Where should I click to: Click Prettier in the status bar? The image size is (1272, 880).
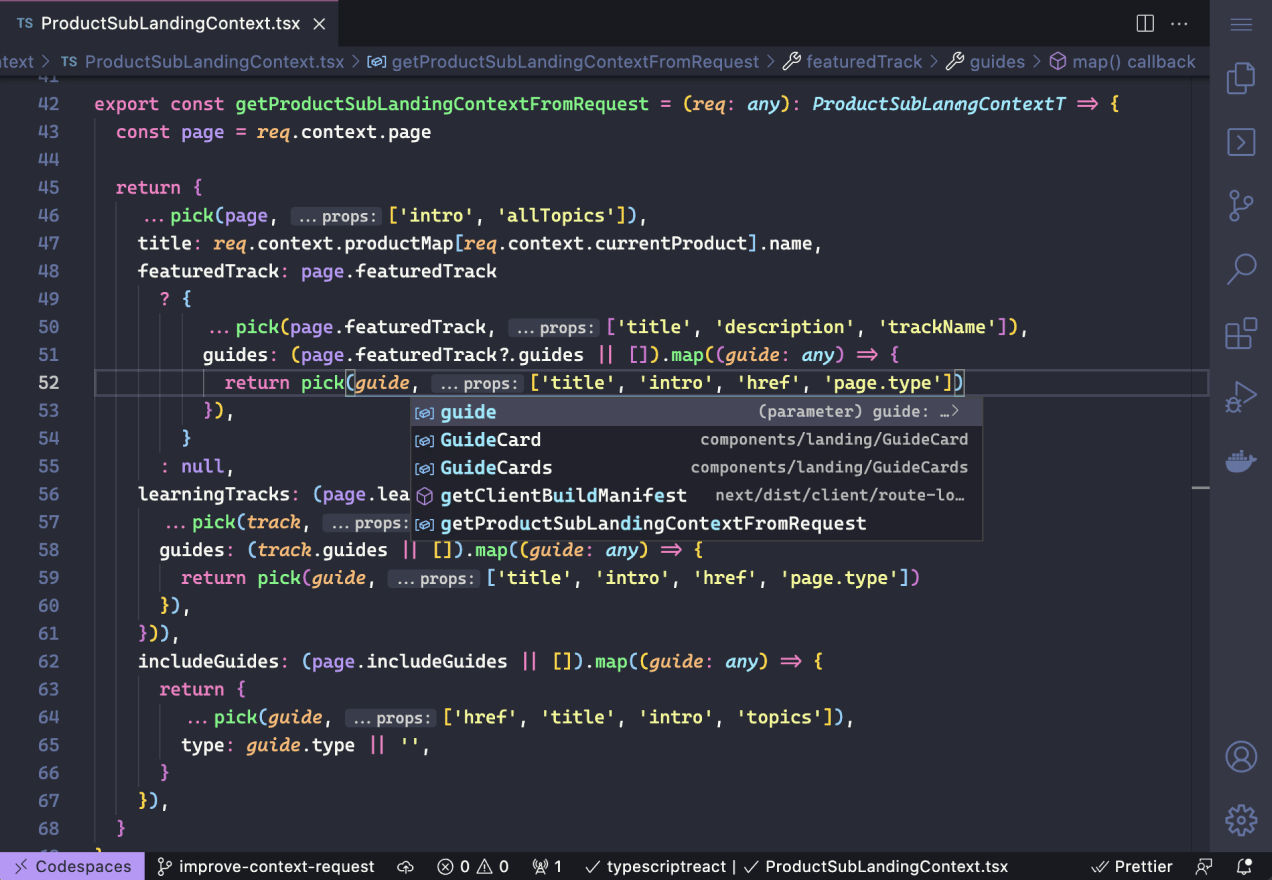[x=1132, y=867]
